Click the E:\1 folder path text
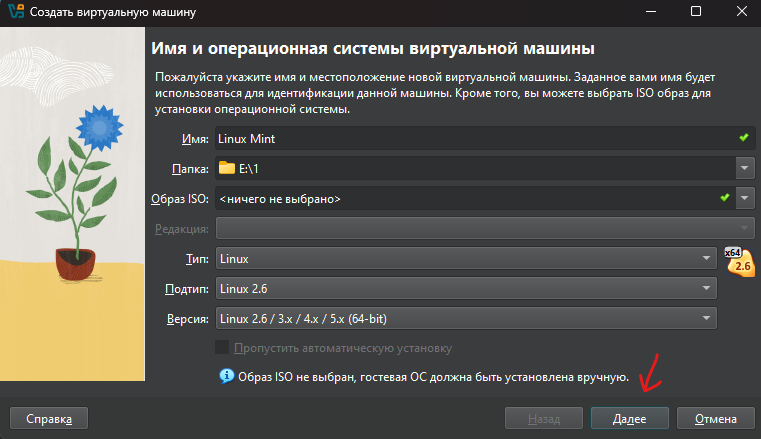The image size is (761, 439). (248, 168)
